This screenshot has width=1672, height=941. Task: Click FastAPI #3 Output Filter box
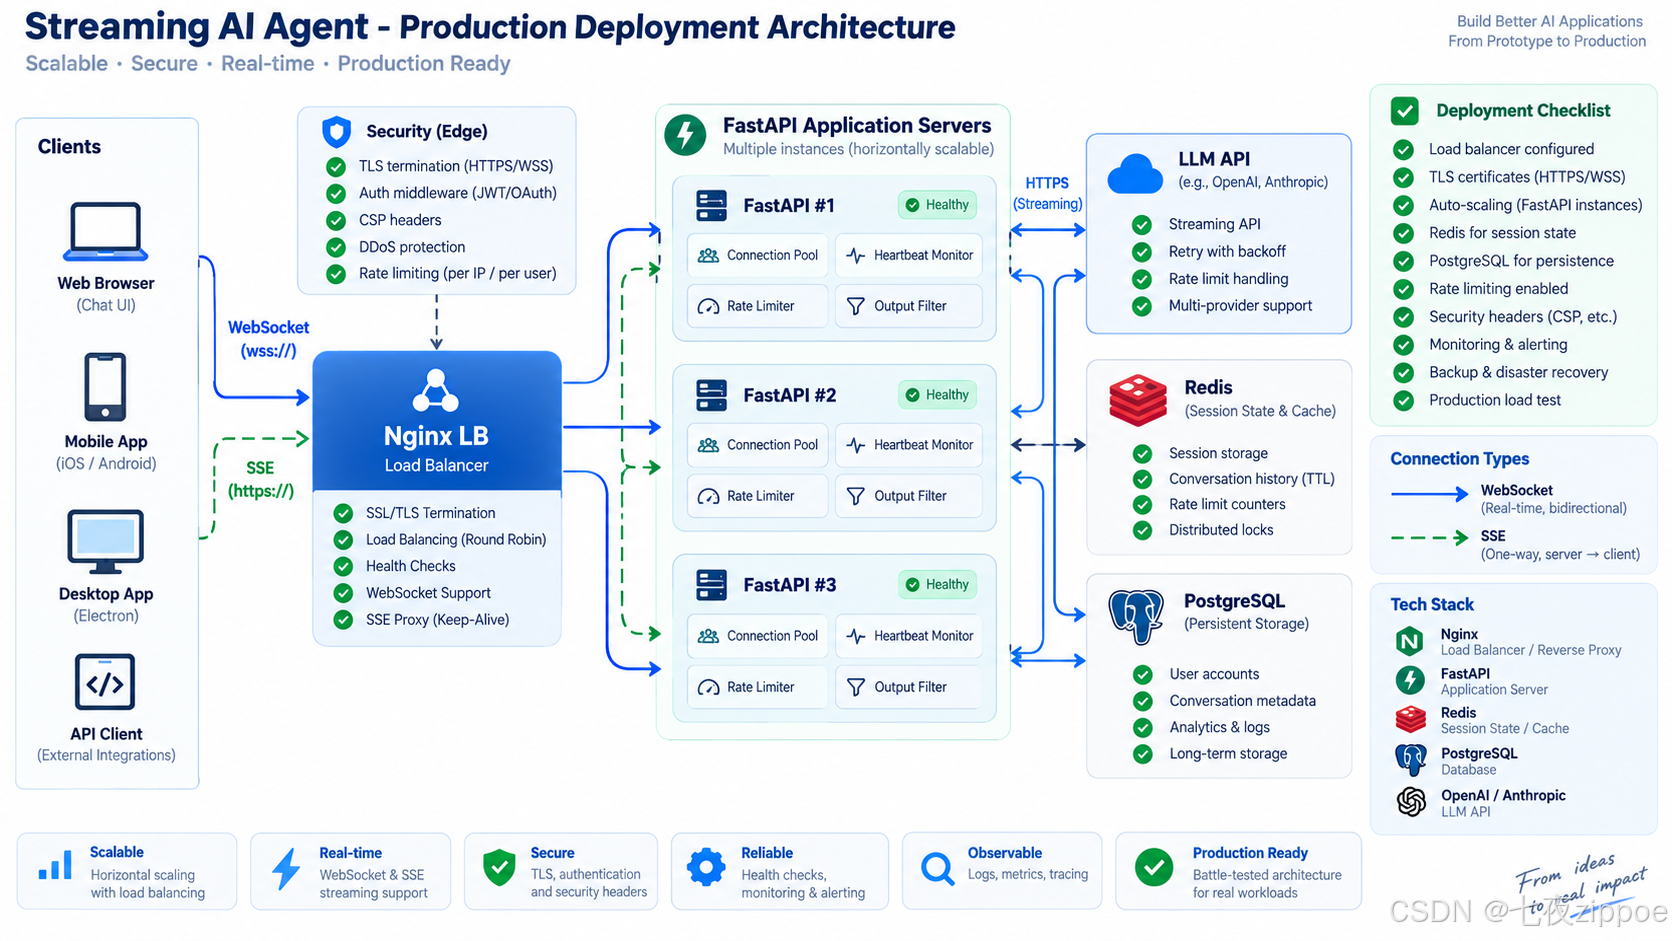click(x=909, y=687)
